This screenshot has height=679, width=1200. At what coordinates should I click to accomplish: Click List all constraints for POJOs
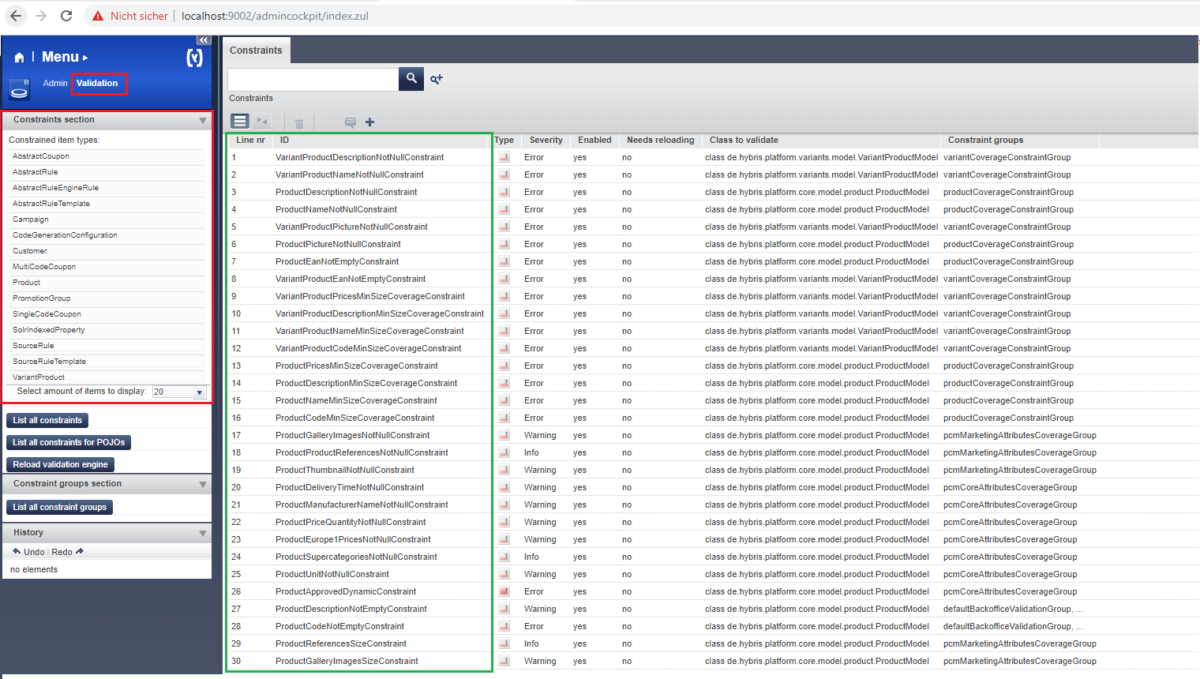[x=69, y=442]
